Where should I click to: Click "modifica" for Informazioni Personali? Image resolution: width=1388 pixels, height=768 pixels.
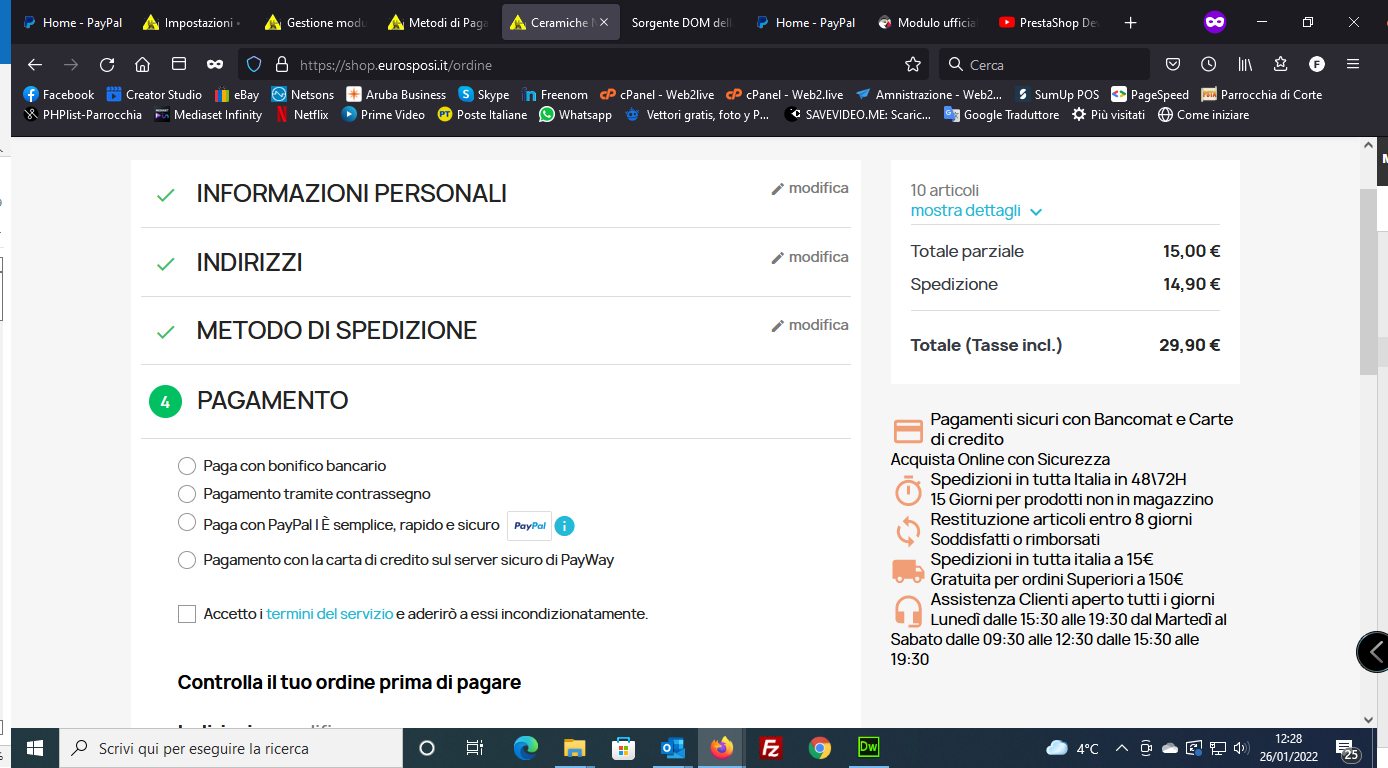[x=810, y=188]
